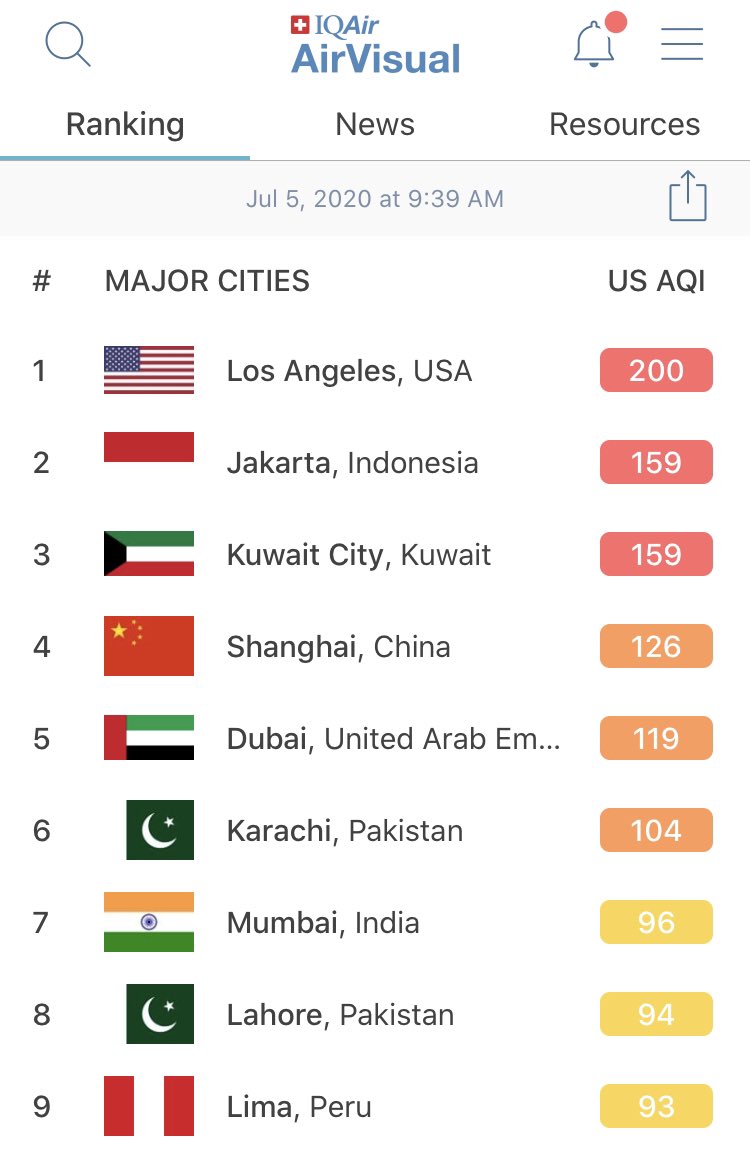Switch to the Ranking tab
750x1156 pixels.
125,125
